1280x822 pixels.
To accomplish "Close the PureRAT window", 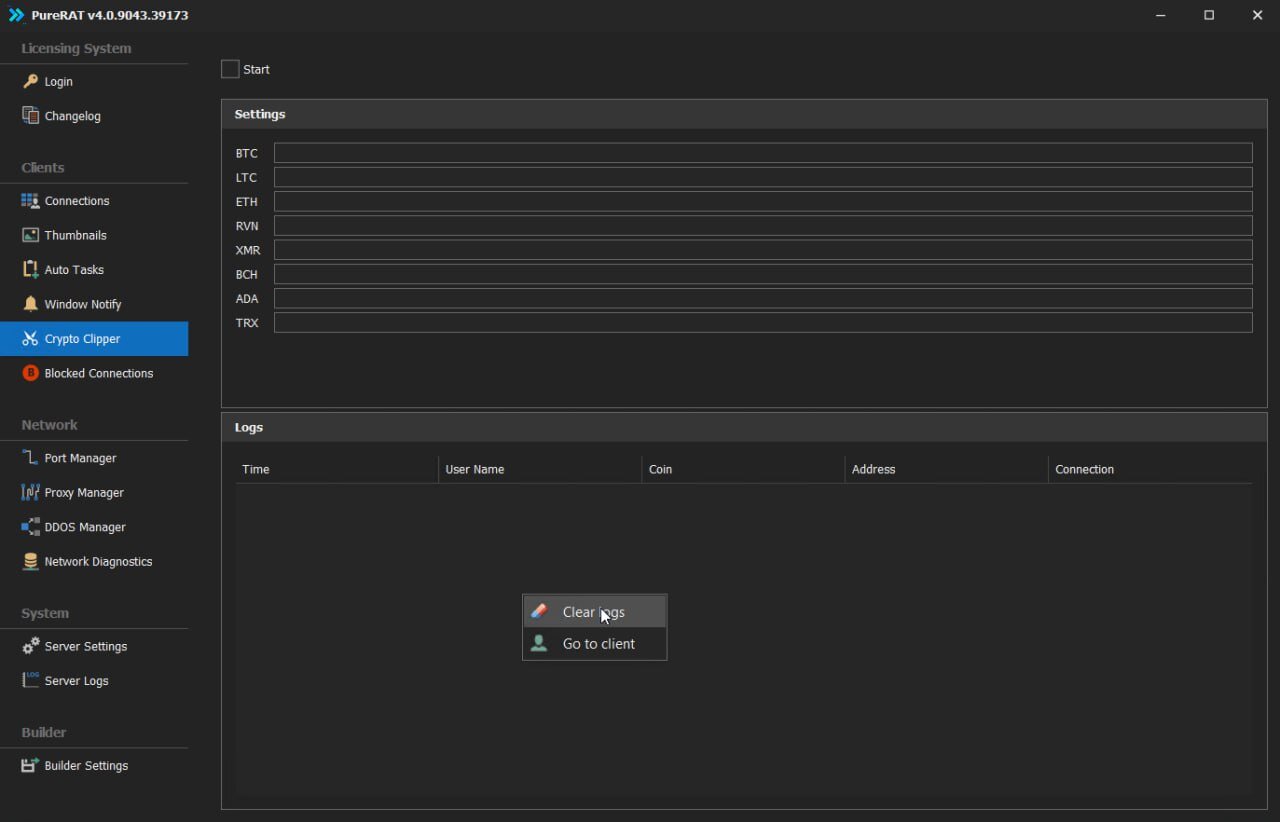I will (1257, 15).
